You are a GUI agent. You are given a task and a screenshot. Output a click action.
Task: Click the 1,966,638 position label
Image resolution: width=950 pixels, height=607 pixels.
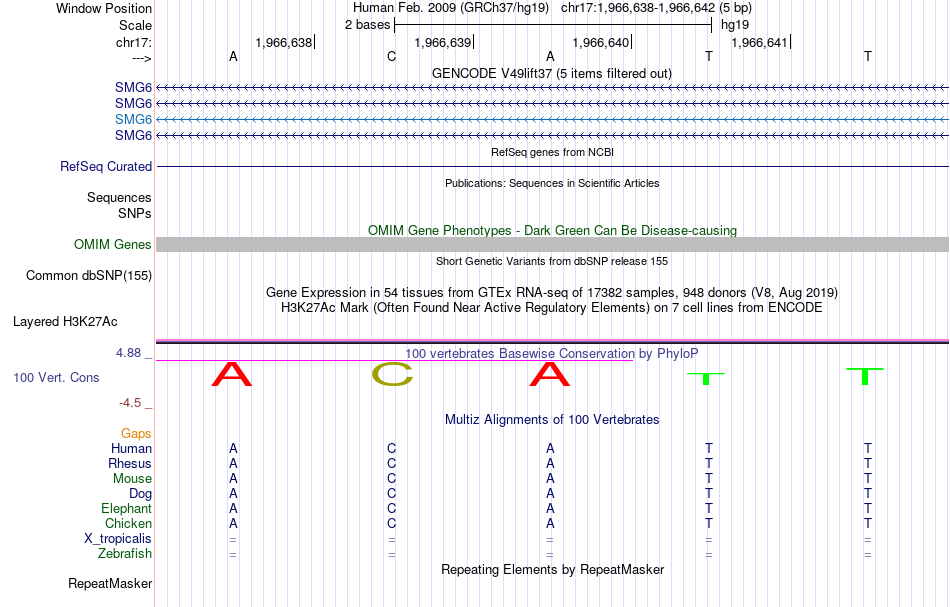click(x=284, y=42)
